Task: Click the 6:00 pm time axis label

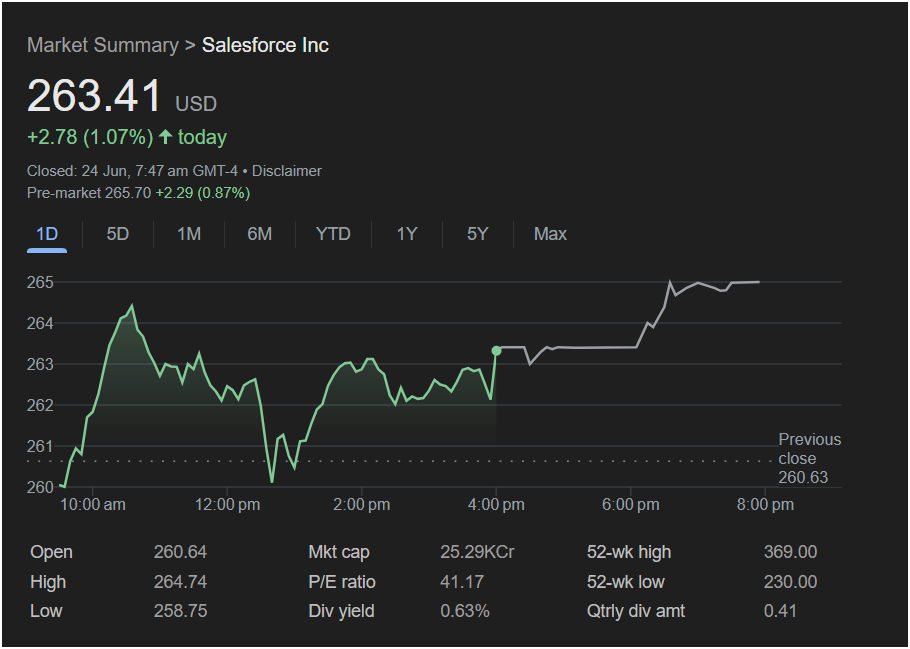Action: (631, 505)
